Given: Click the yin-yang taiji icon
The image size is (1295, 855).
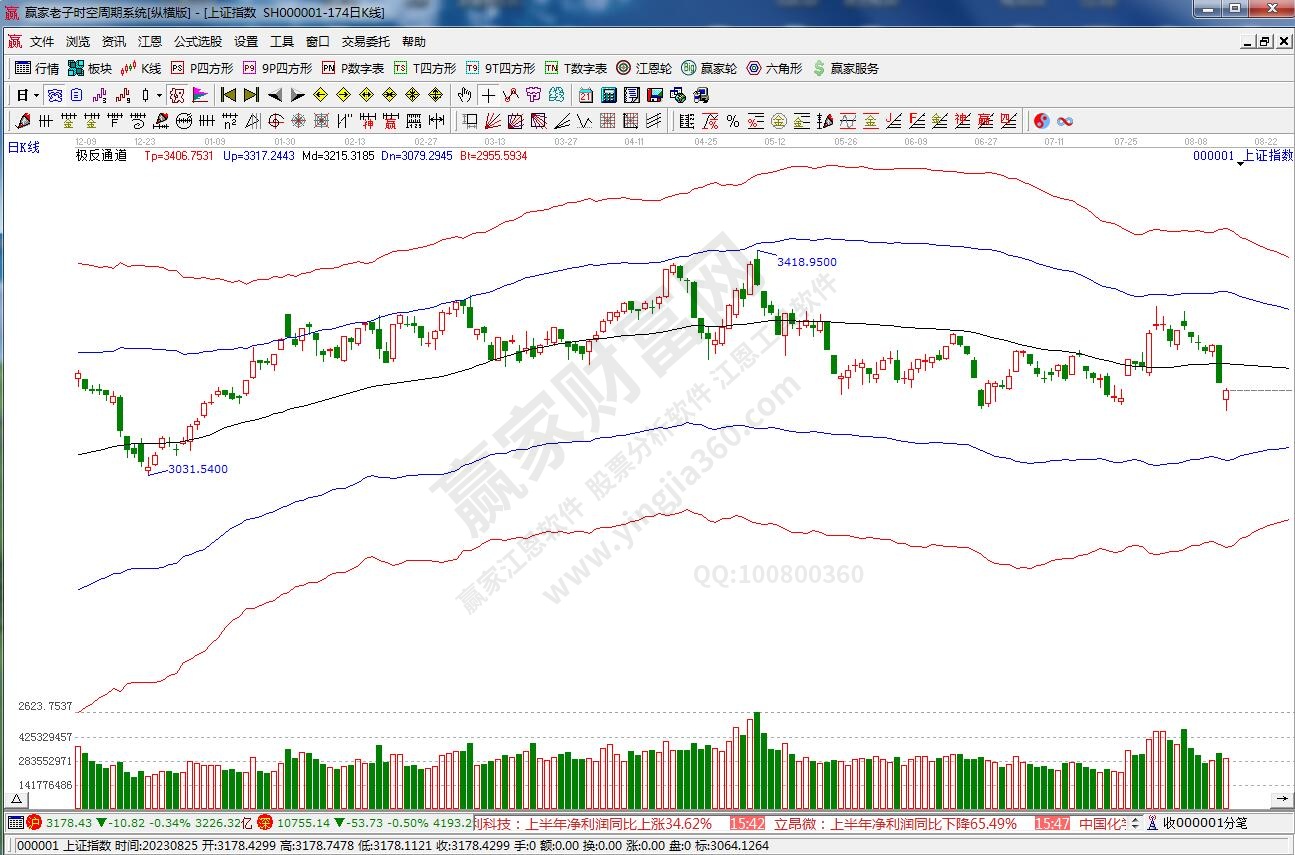Looking at the screenshot, I should tap(1041, 121).
